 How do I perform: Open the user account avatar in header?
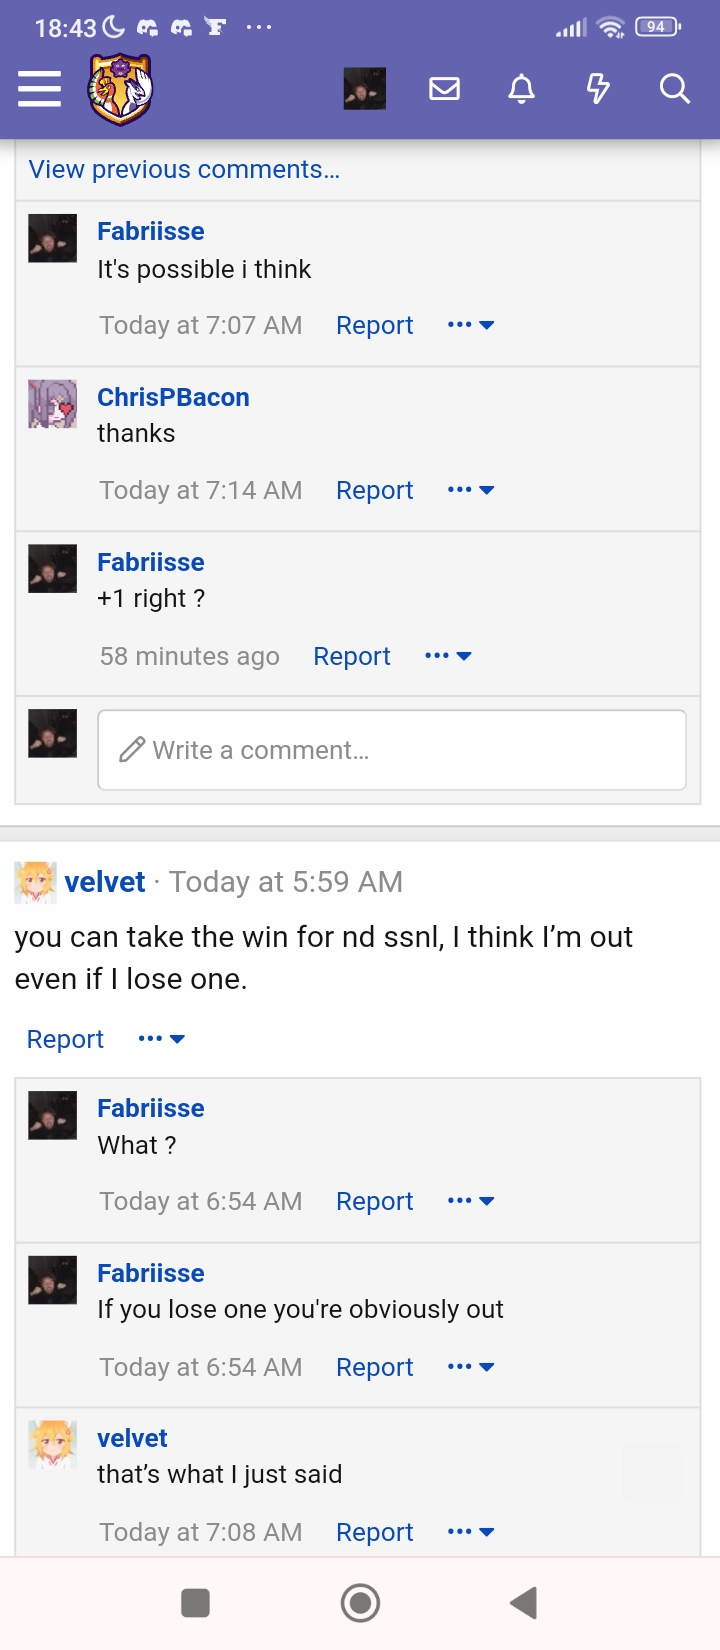[365, 89]
